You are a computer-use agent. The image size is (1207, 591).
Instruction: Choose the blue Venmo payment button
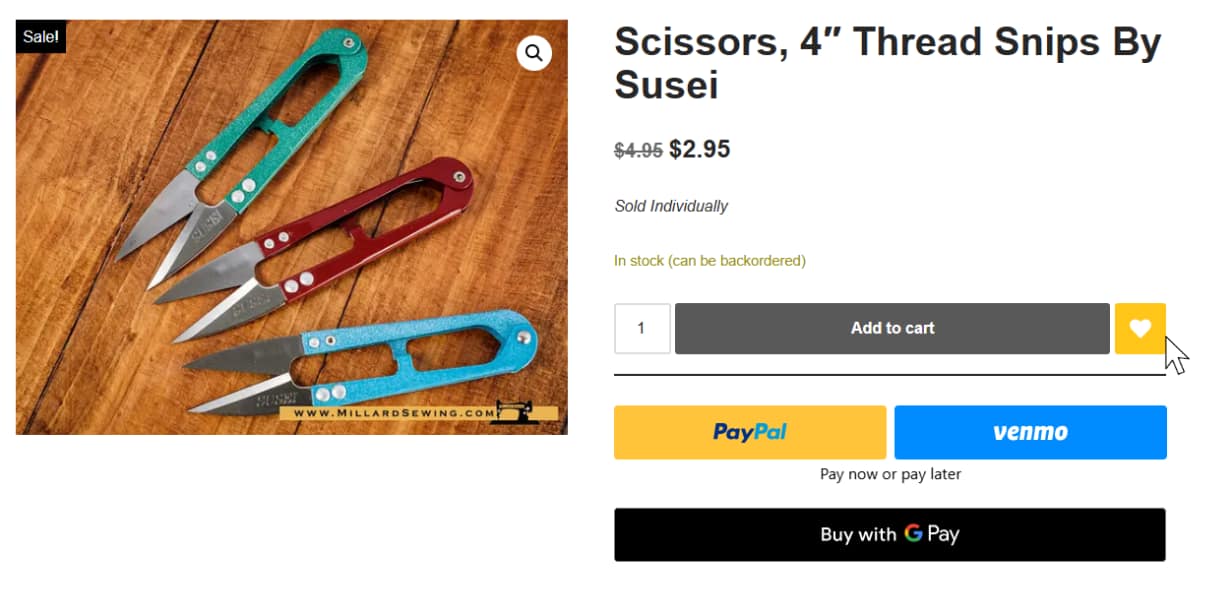coord(1030,432)
